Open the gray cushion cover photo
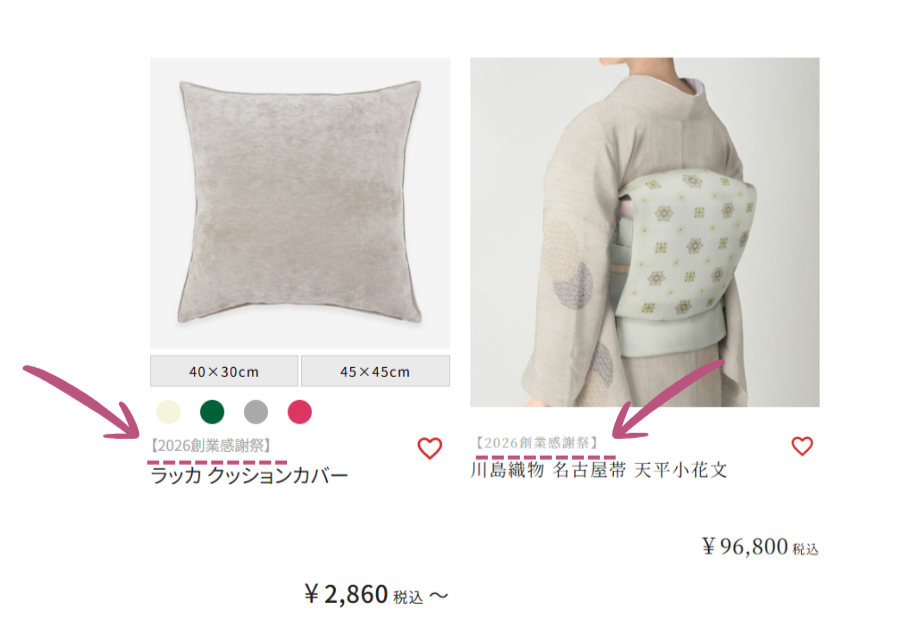897x641 pixels. (x=300, y=203)
